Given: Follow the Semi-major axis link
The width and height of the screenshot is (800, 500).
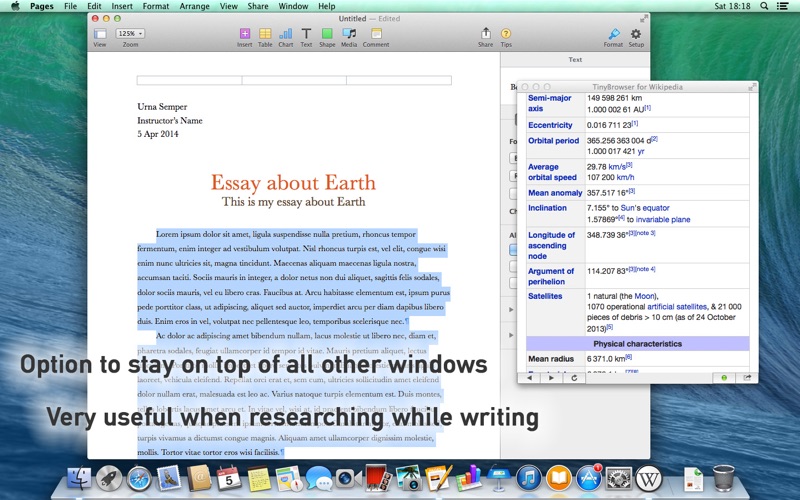Looking at the screenshot, I should pos(549,103).
